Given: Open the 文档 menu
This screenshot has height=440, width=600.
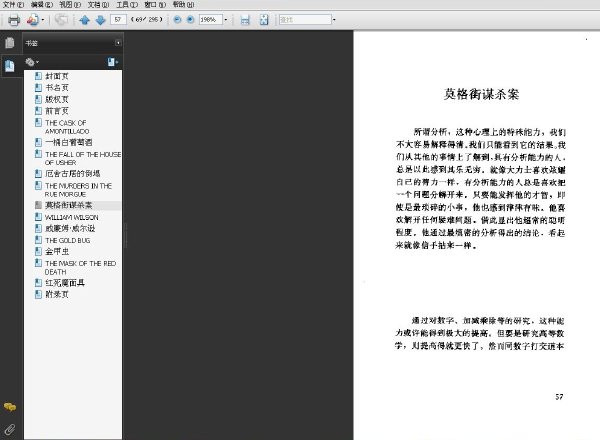Looking at the screenshot, I should click(x=98, y=5).
